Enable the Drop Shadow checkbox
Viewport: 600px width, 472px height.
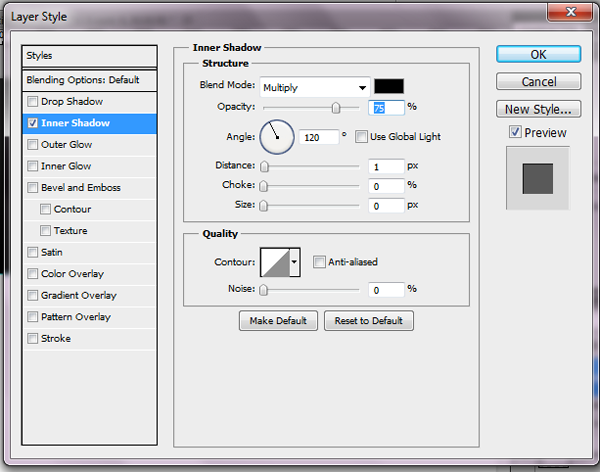[34, 102]
